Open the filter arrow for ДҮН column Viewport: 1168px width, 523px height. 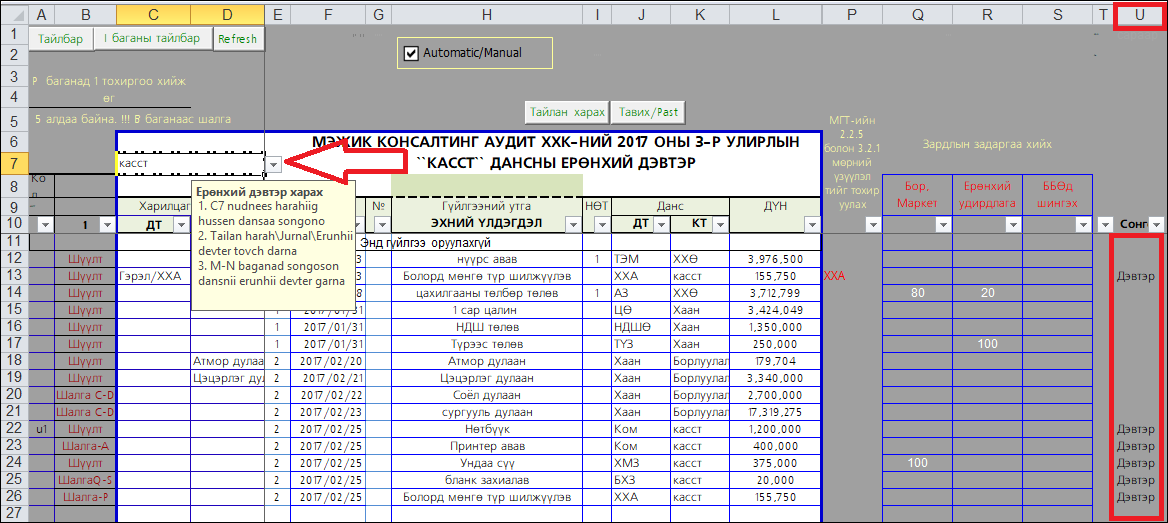click(811, 225)
